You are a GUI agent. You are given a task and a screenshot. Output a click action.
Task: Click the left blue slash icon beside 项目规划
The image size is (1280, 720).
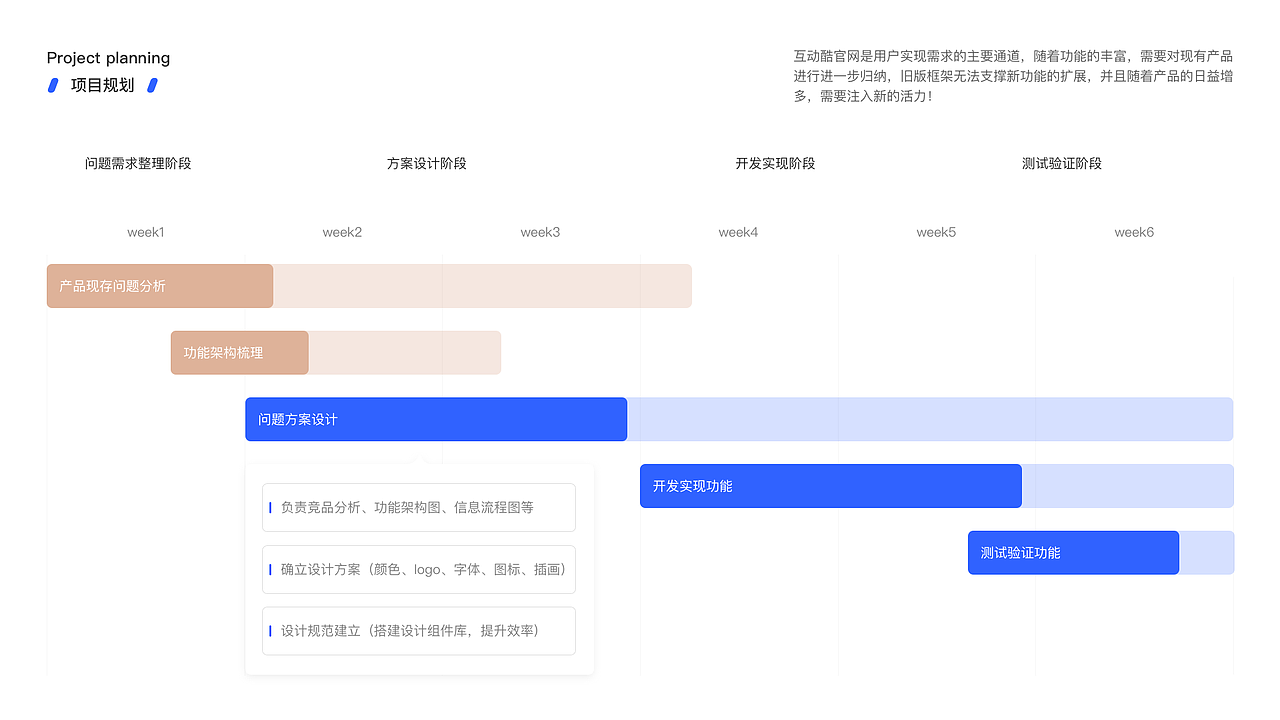[53, 85]
